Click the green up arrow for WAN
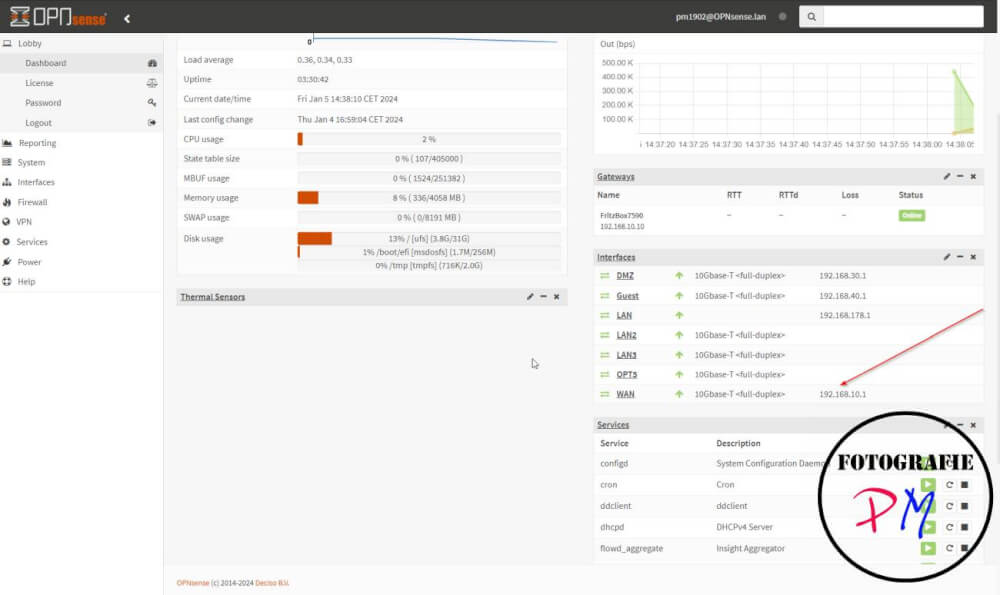The width and height of the screenshot is (1000, 595). coord(679,394)
